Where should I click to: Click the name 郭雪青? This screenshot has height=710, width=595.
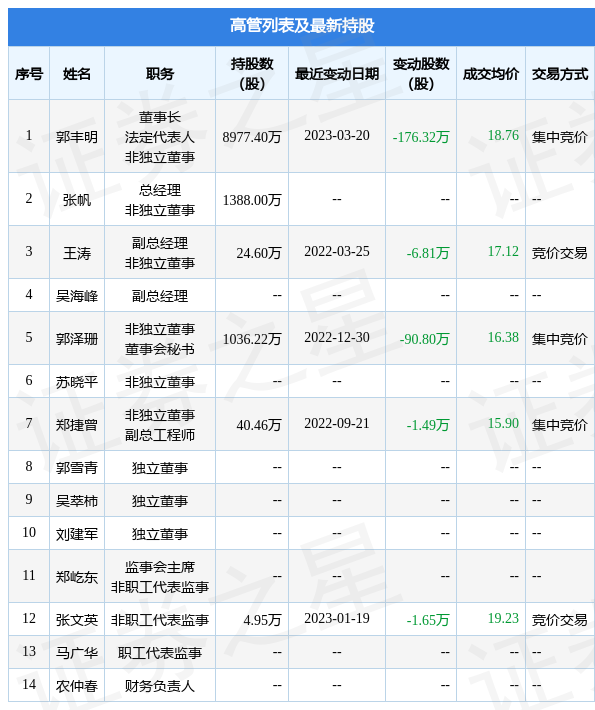point(77,468)
